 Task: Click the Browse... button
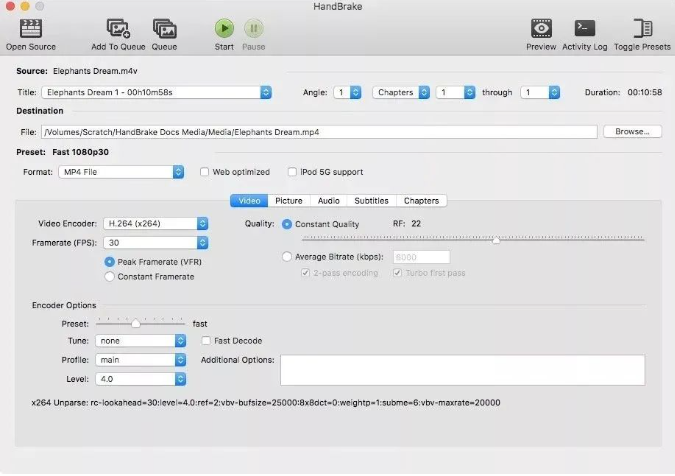pyautogui.click(x=631, y=131)
